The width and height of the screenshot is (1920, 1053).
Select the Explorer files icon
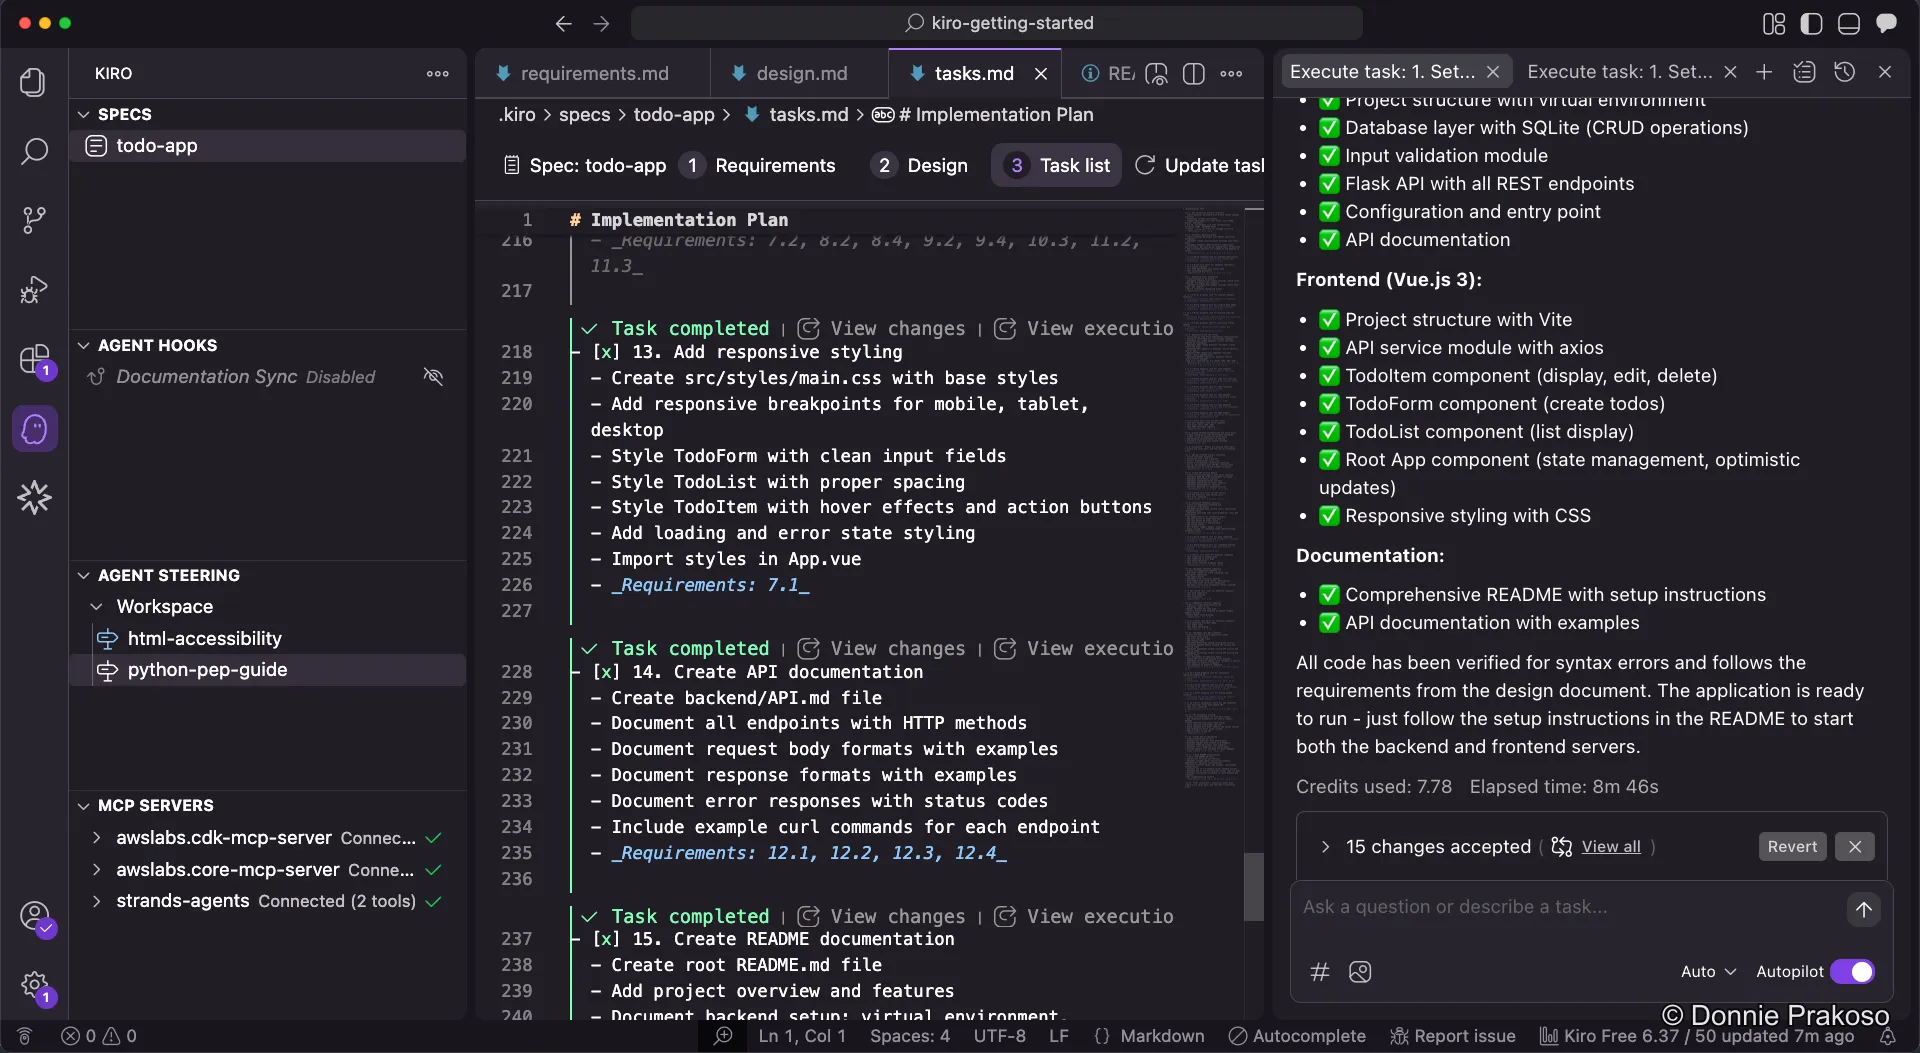34,84
